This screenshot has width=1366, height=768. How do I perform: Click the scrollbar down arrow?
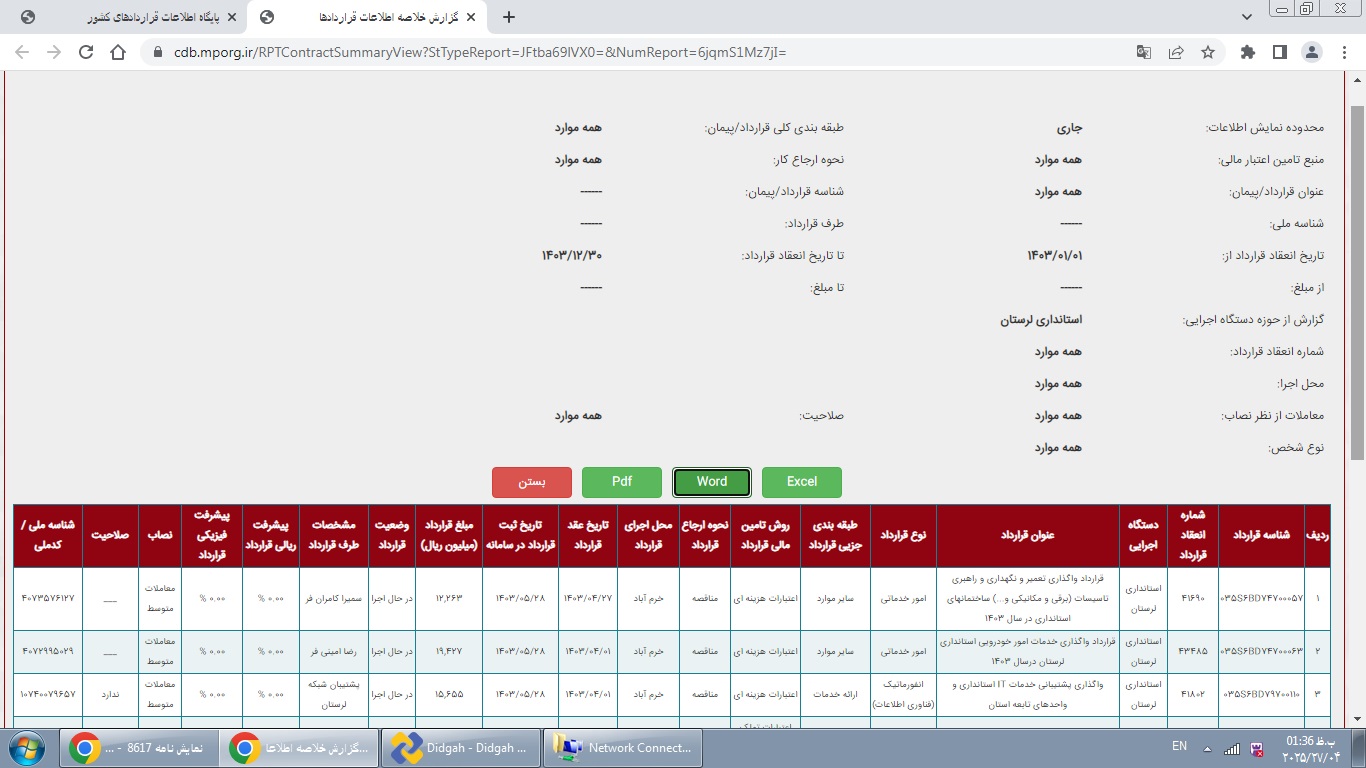tap(1357, 719)
